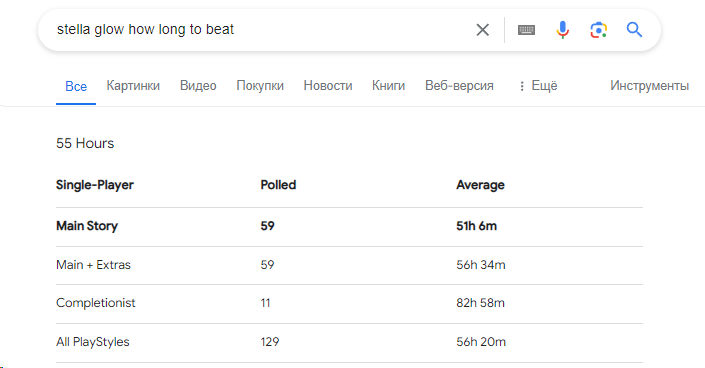Screen dimensions: 705x368
Task: Click the Completionist polled count 11
Action: tap(265, 303)
